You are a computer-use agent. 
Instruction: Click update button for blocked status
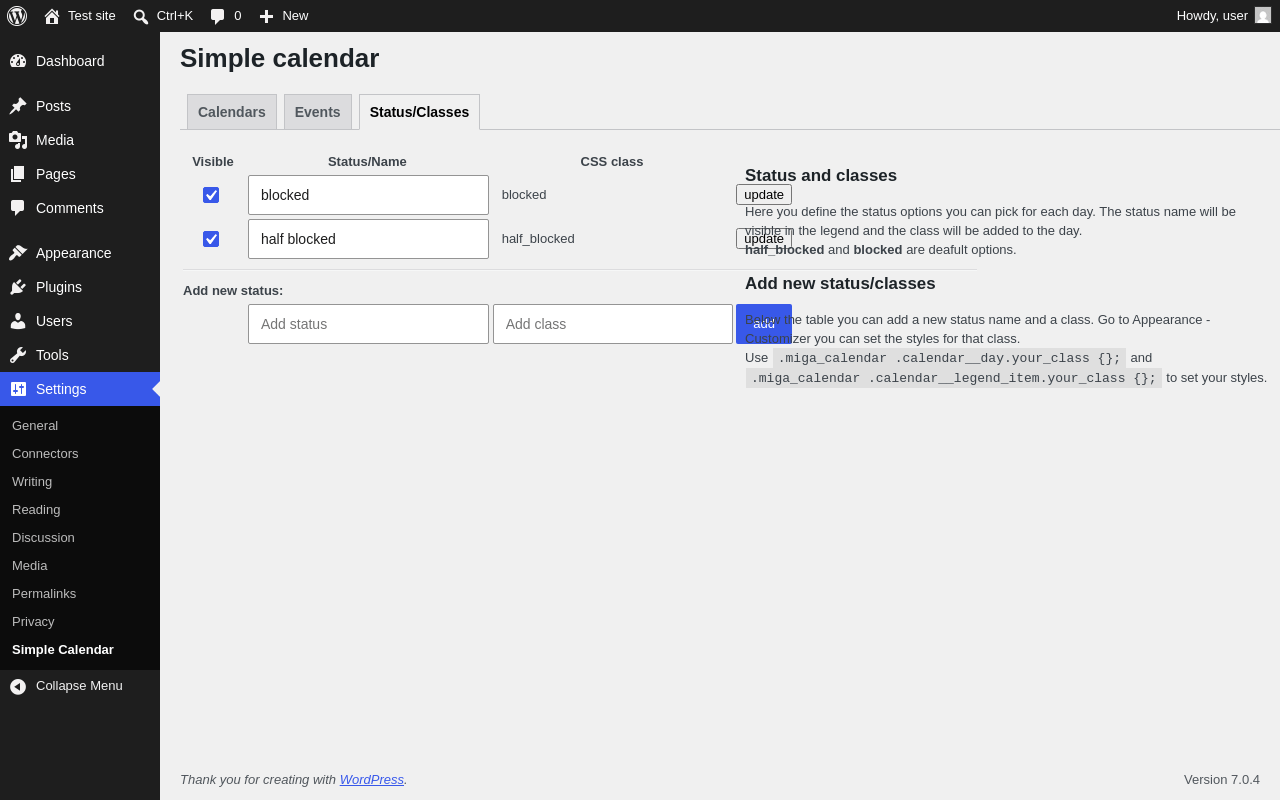pos(764,194)
